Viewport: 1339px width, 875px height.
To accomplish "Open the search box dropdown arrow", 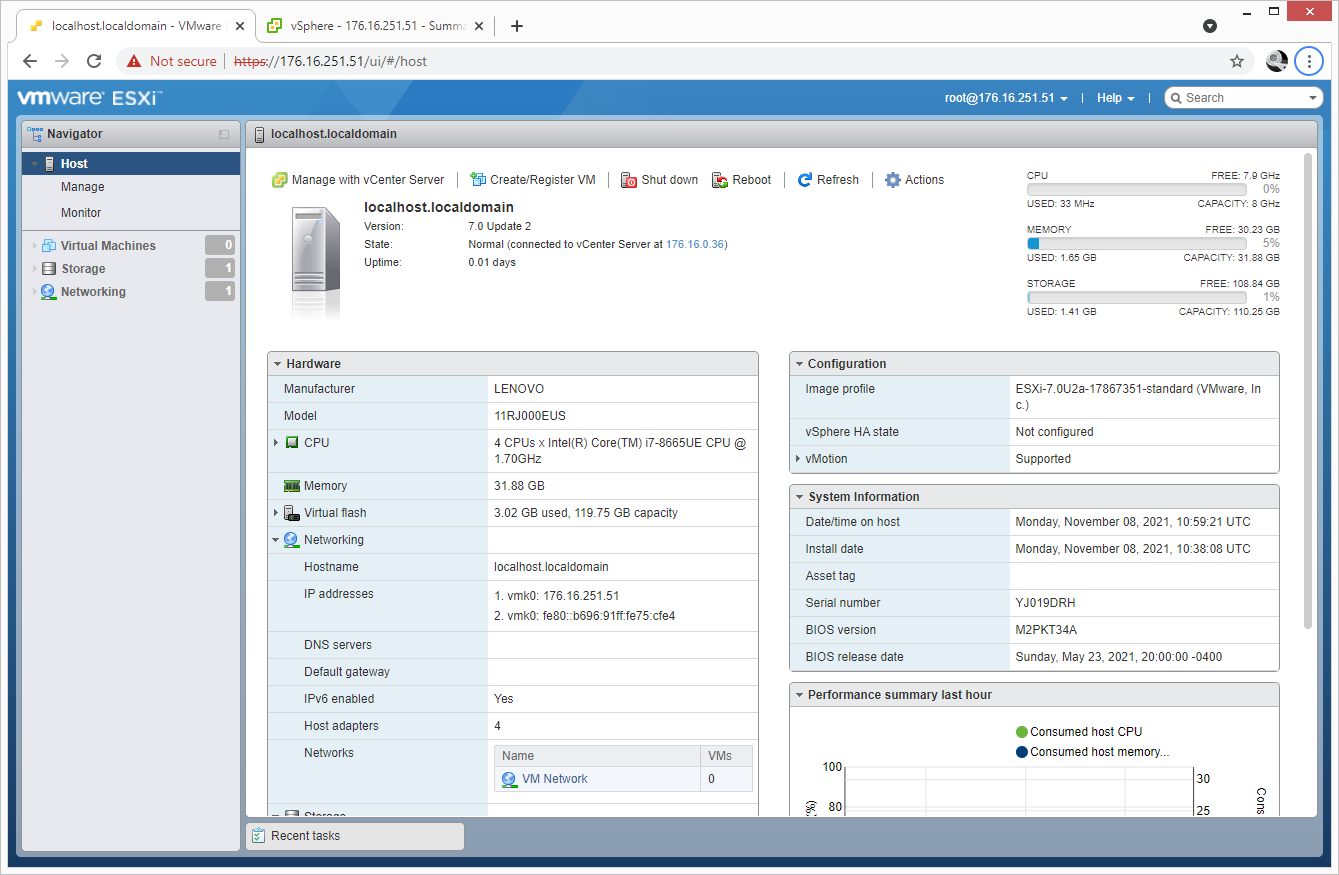I will pos(1314,98).
